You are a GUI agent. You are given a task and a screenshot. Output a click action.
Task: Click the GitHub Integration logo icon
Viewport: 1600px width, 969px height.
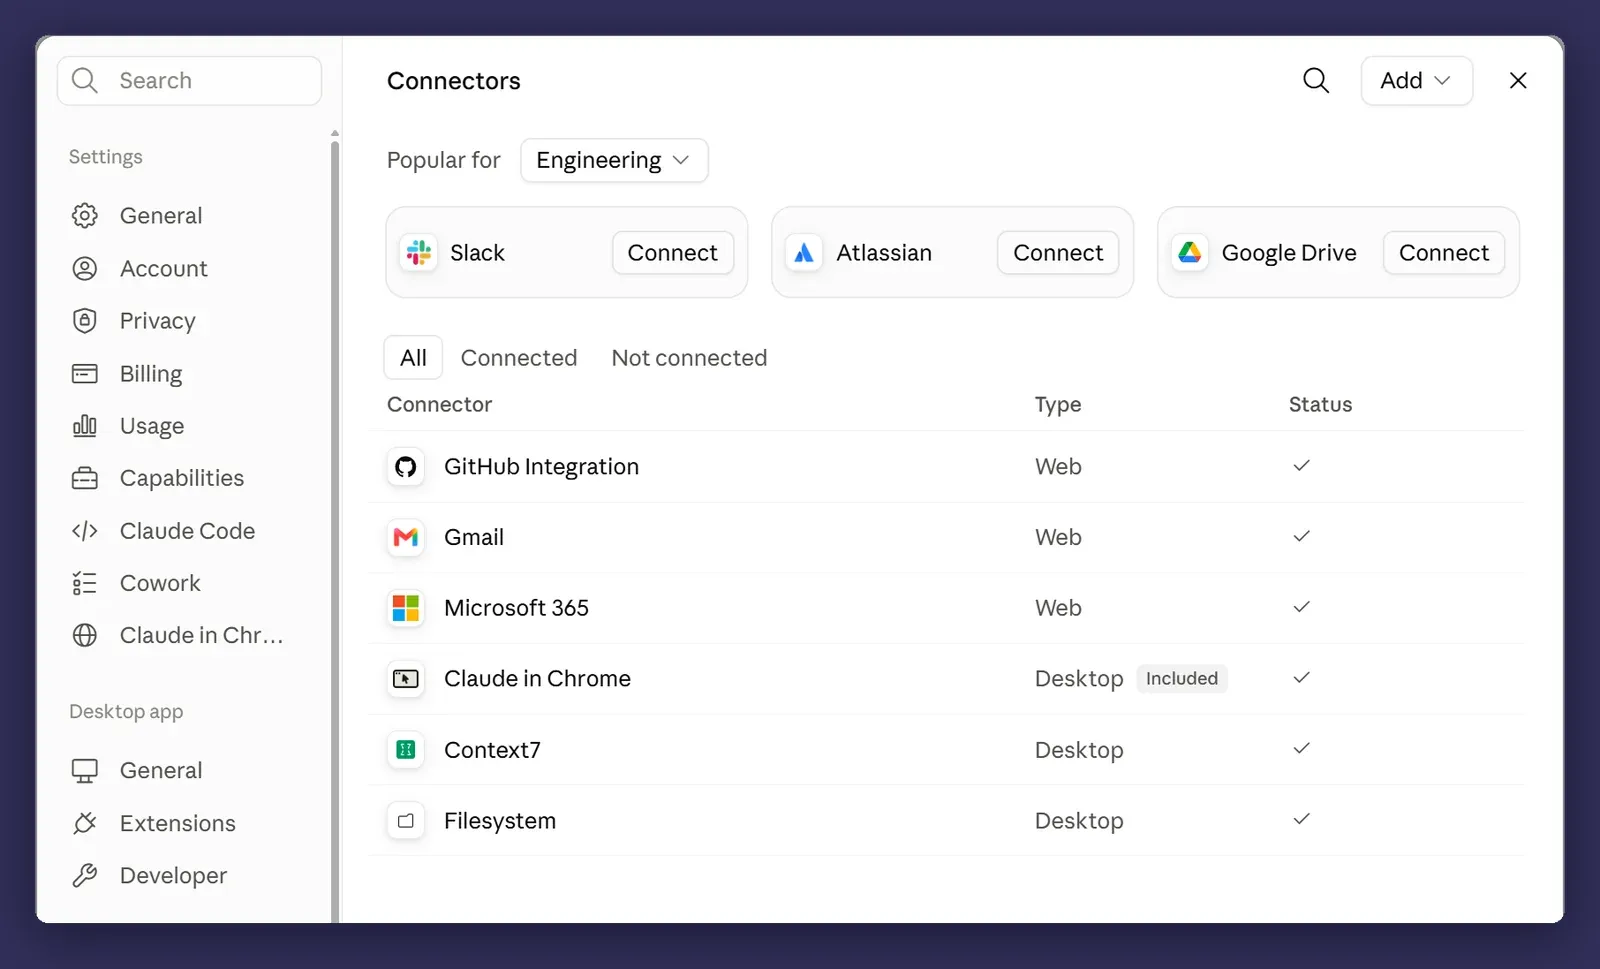point(406,467)
